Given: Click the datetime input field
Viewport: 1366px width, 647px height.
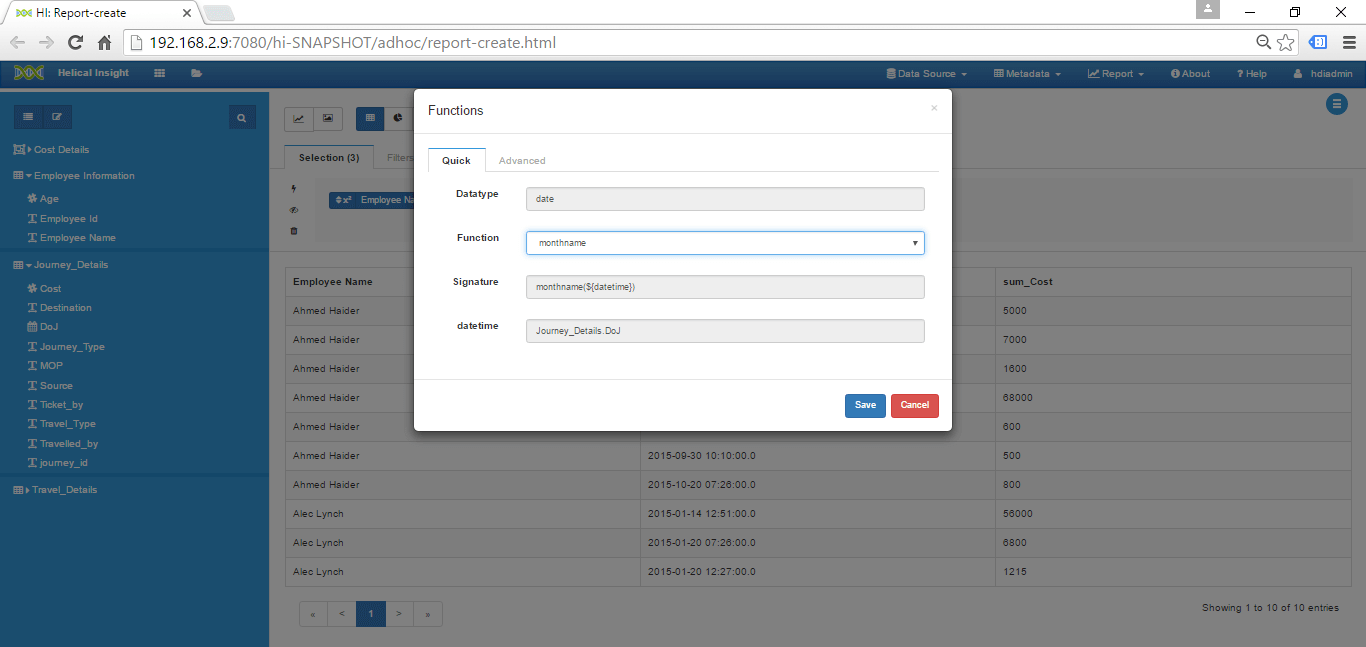Looking at the screenshot, I should click(x=725, y=331).
